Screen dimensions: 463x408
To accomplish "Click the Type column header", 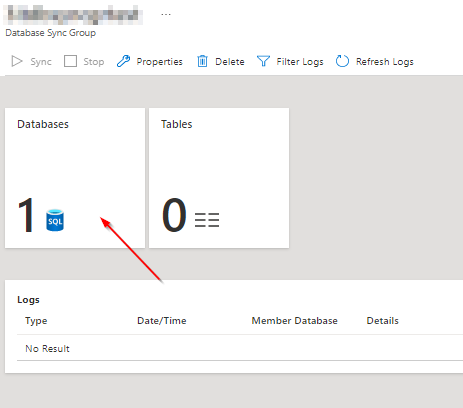I will 36,321.
